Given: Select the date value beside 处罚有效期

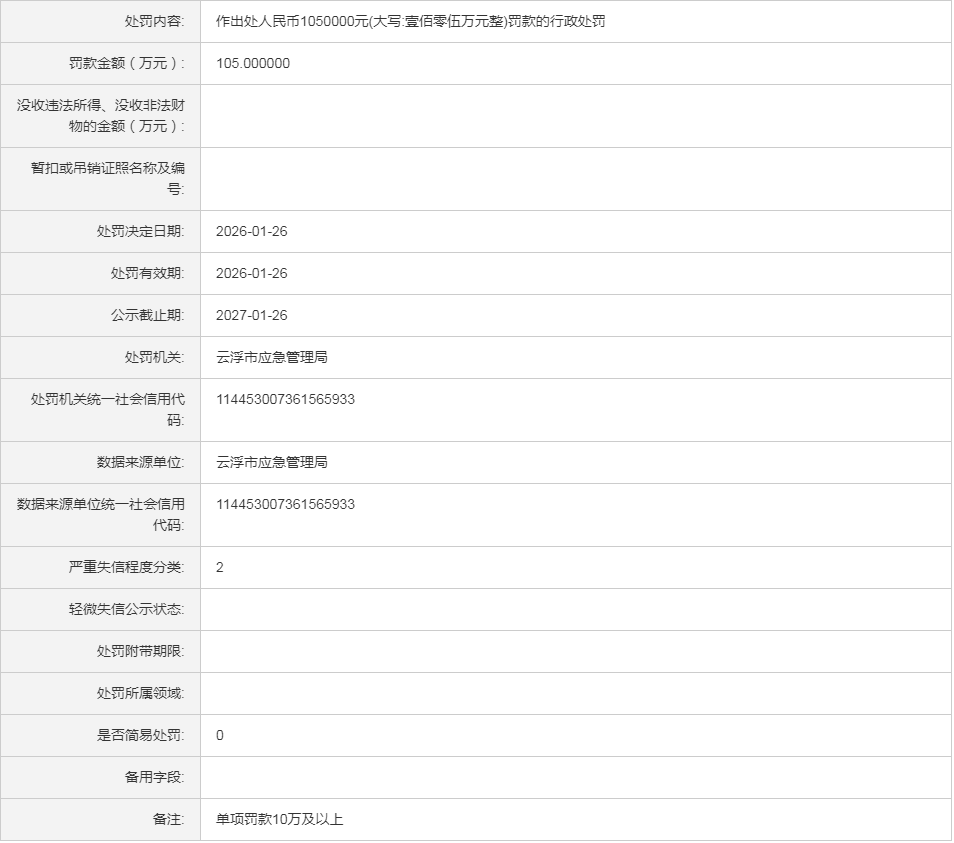Looking at the screenshot, I should click(252, 273).
